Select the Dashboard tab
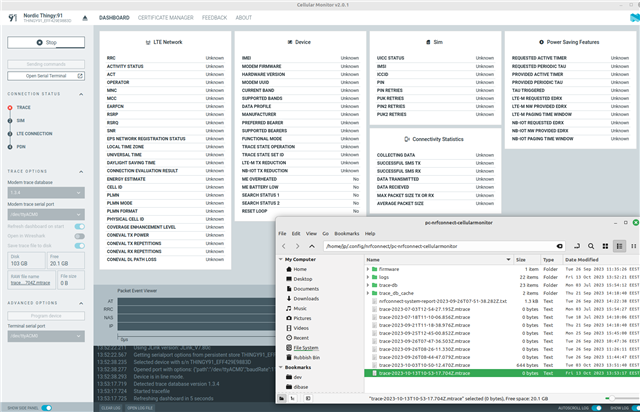640x412 pixels. 114,18
